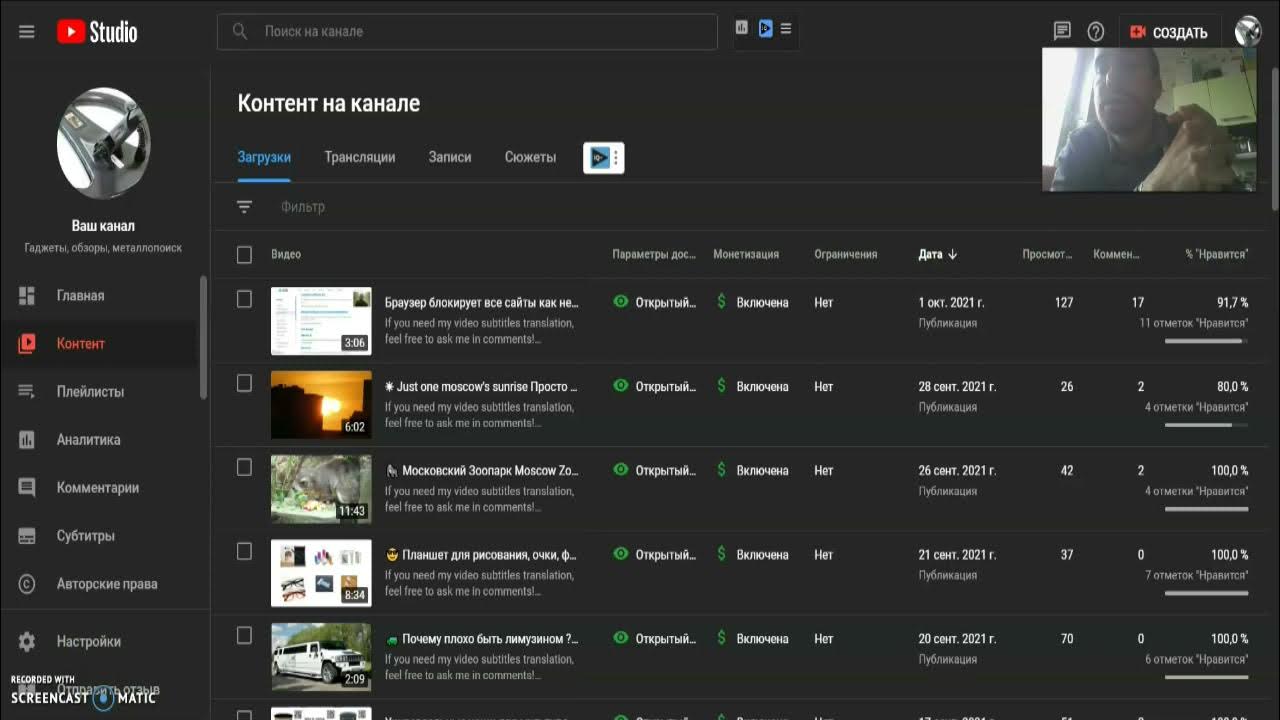
Task: Click monetization dollar icon for Браузер блокирует video
Action: coord(721,302)
